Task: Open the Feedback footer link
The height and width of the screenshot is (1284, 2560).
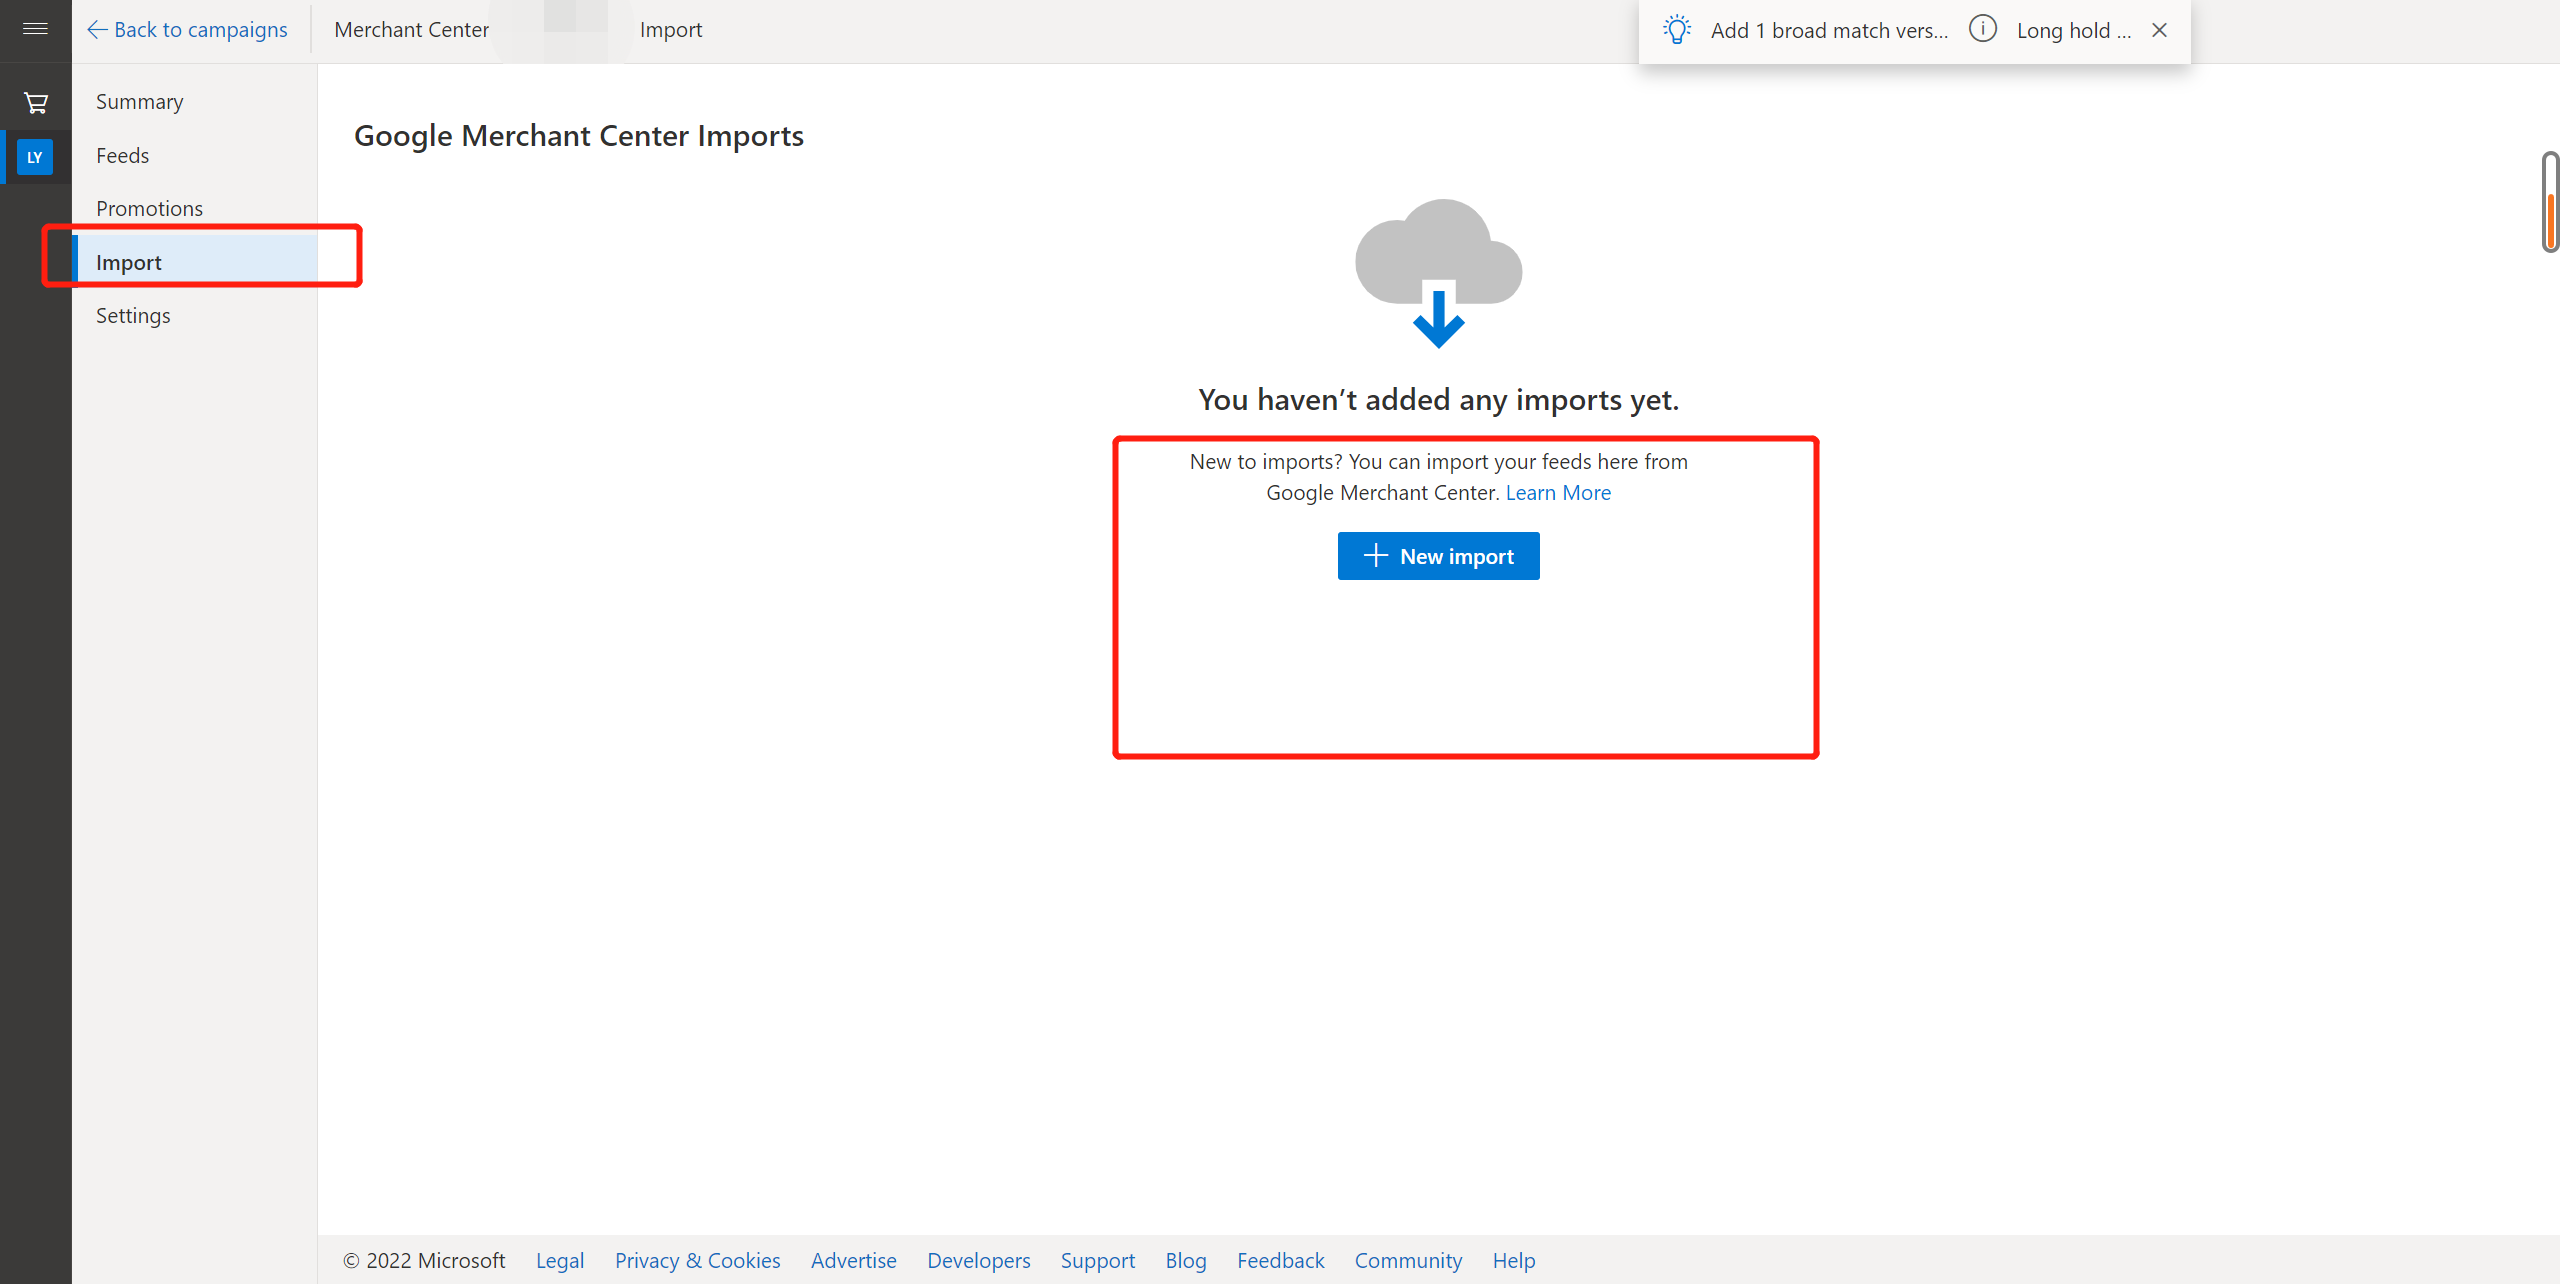Action: pyautogui.click(x=1281, y=1260)
